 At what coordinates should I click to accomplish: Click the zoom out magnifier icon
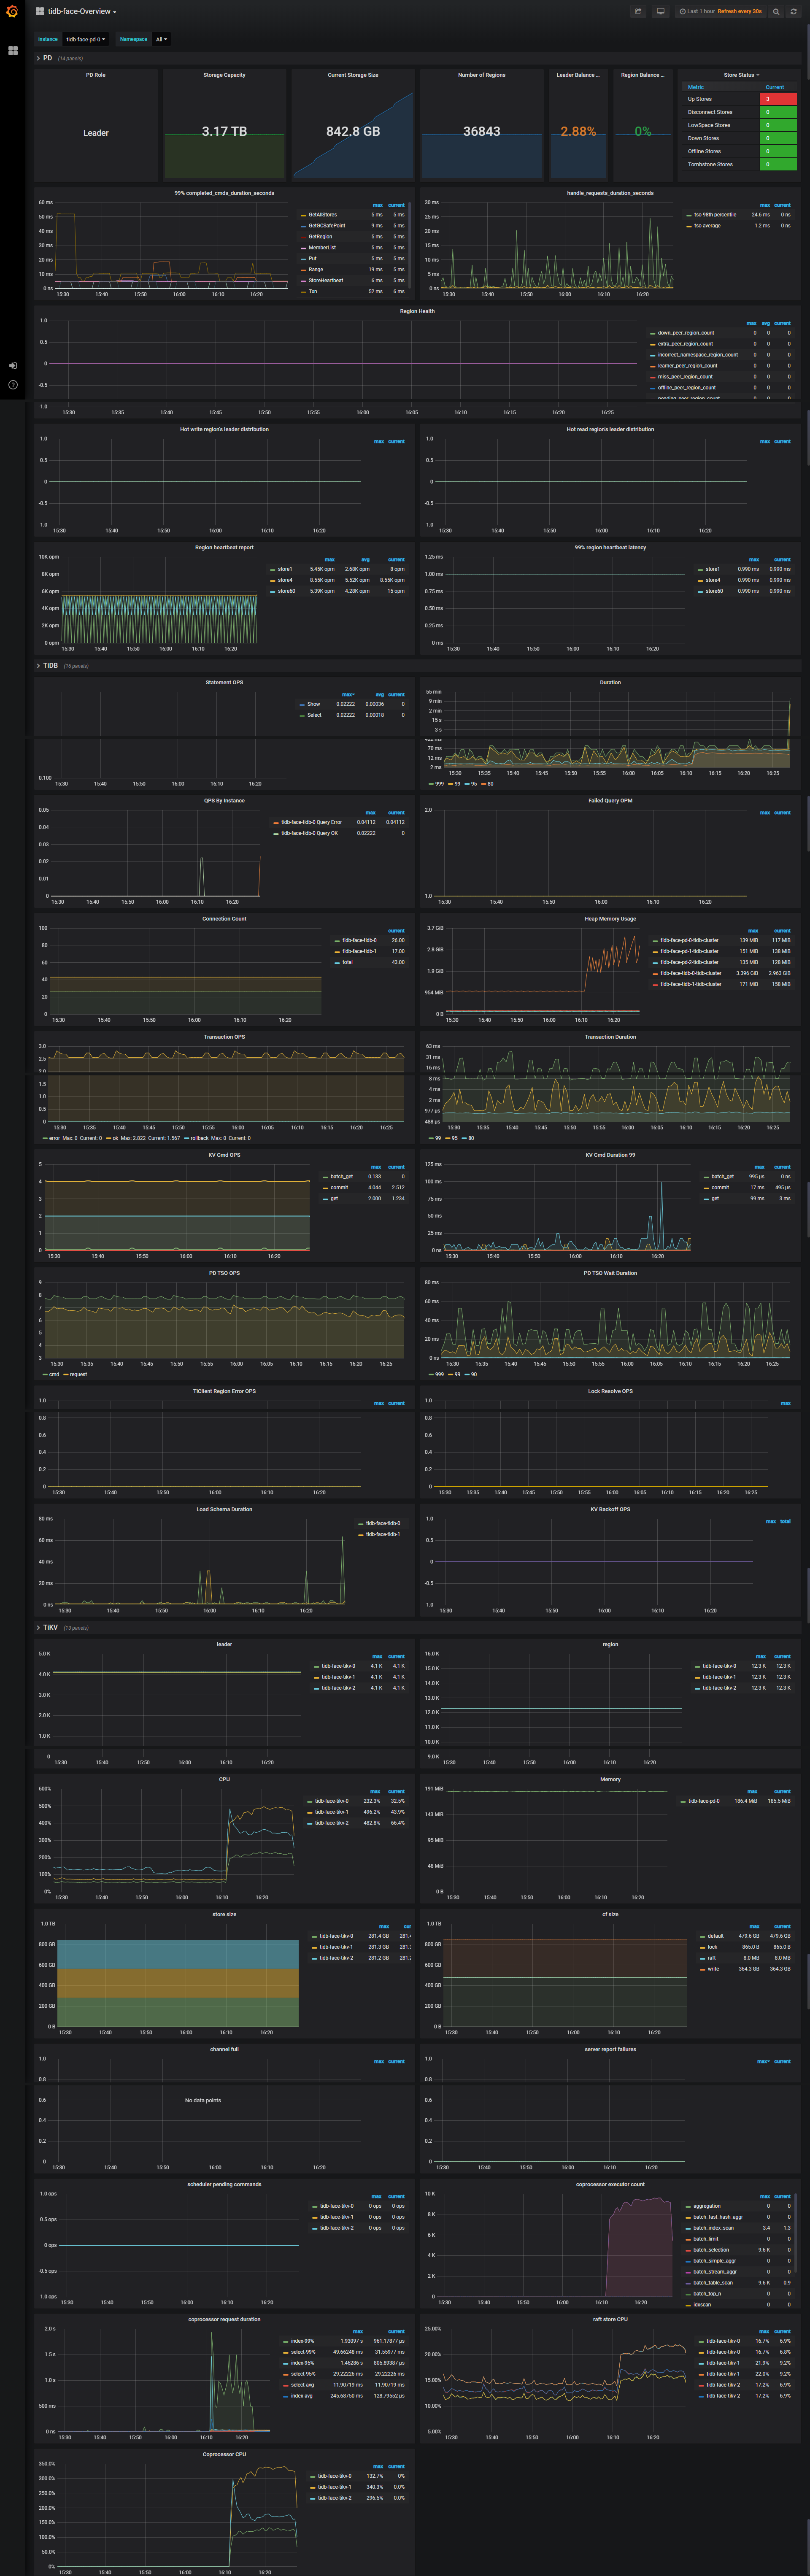tap(776, 12)
